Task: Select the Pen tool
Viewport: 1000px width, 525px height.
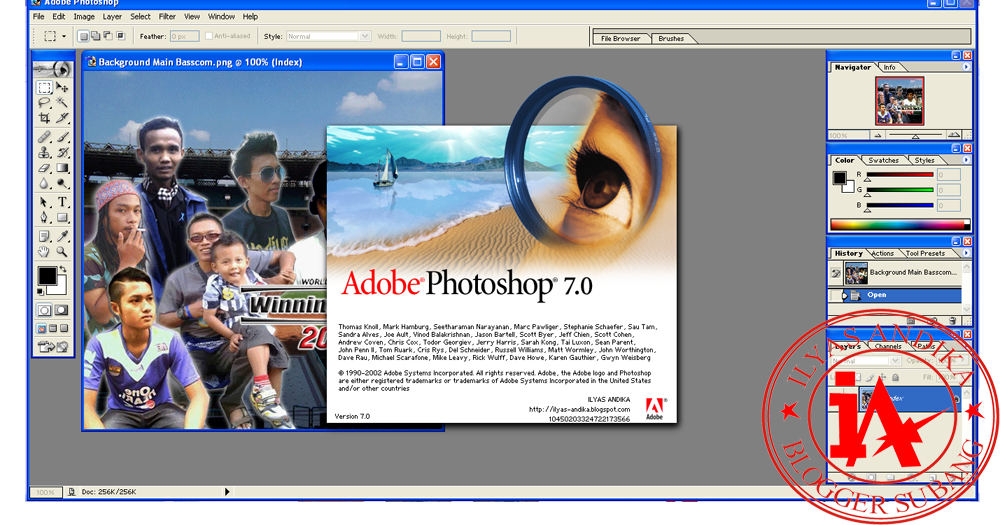Action: (45, 218)
